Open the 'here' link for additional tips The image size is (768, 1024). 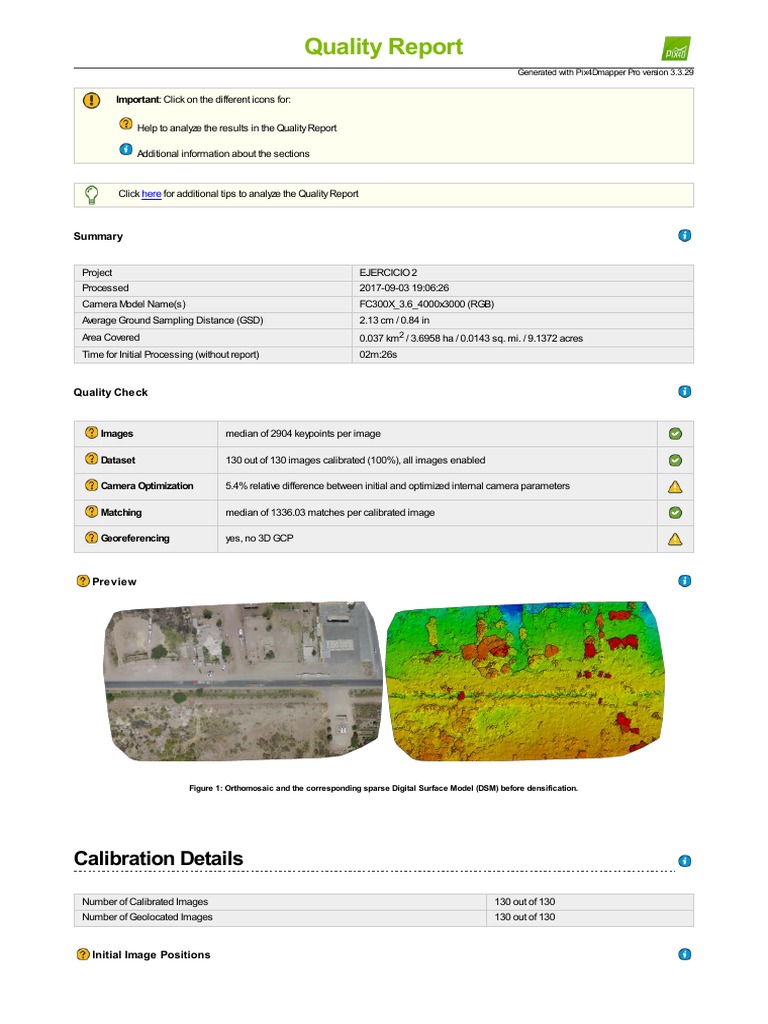click(x=152, y=194)
